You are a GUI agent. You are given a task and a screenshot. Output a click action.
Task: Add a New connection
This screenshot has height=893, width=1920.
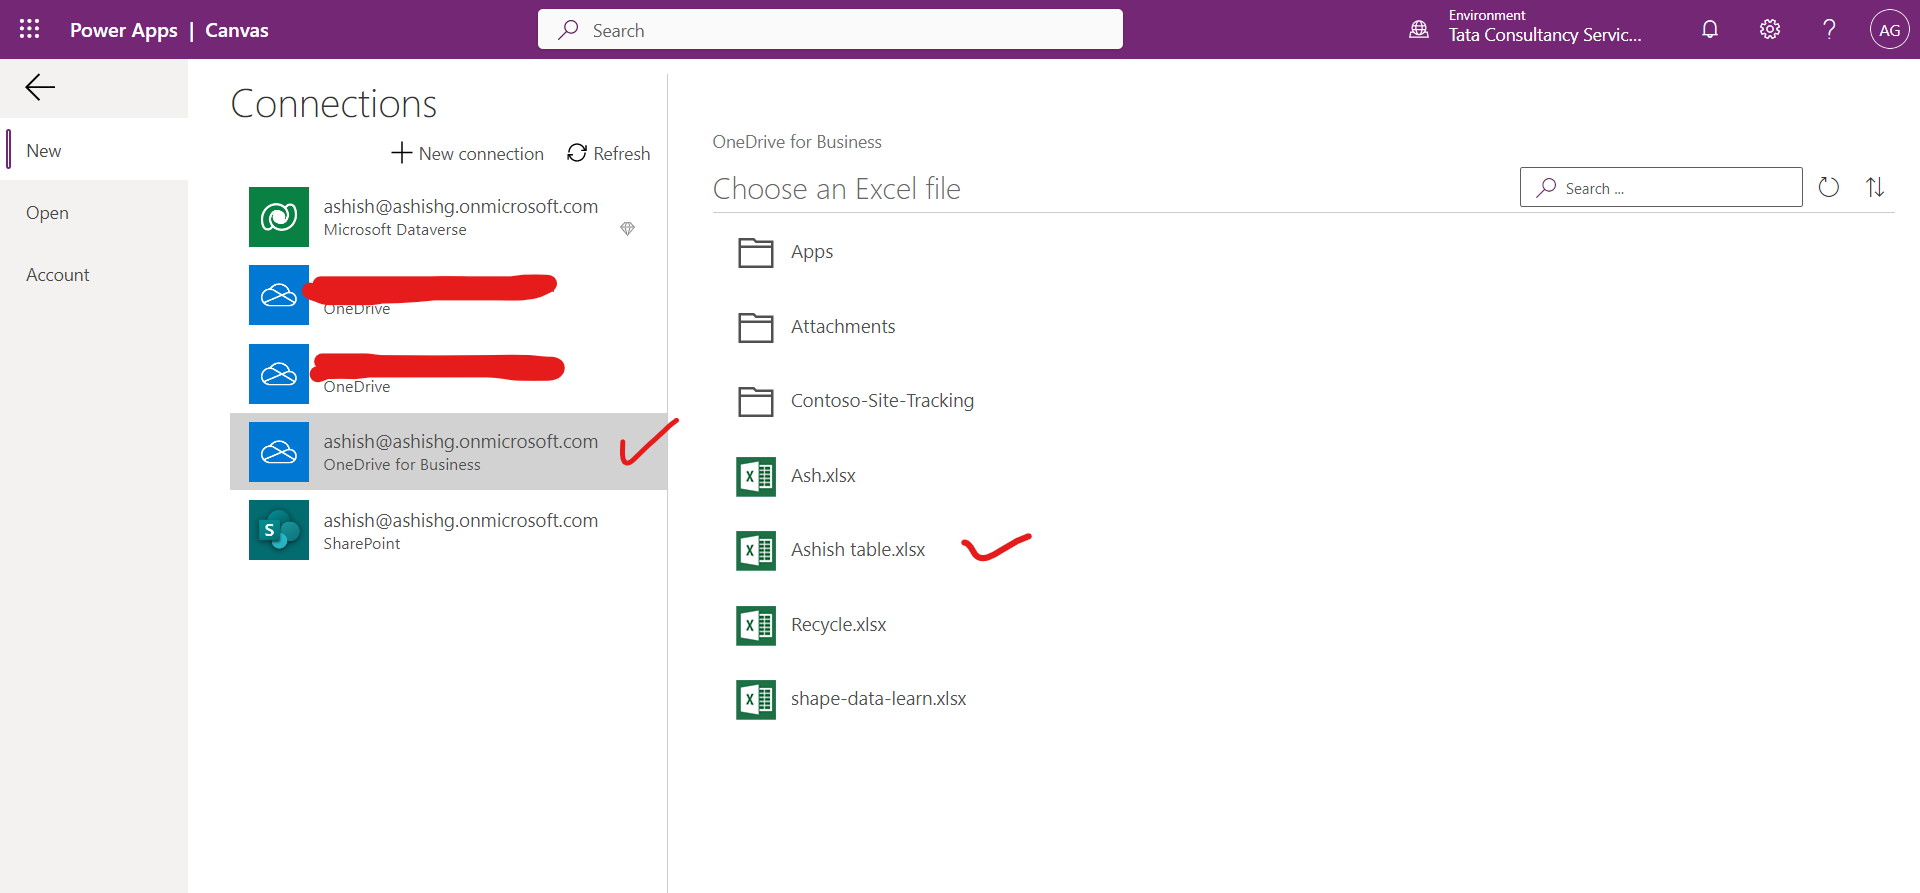pyautogui.click(x=468, y=153)
